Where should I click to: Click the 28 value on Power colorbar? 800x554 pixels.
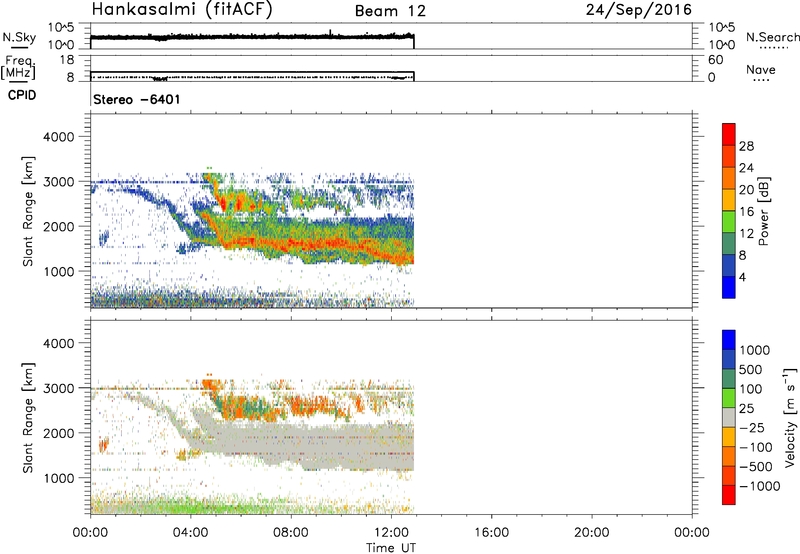pos(746,146)
